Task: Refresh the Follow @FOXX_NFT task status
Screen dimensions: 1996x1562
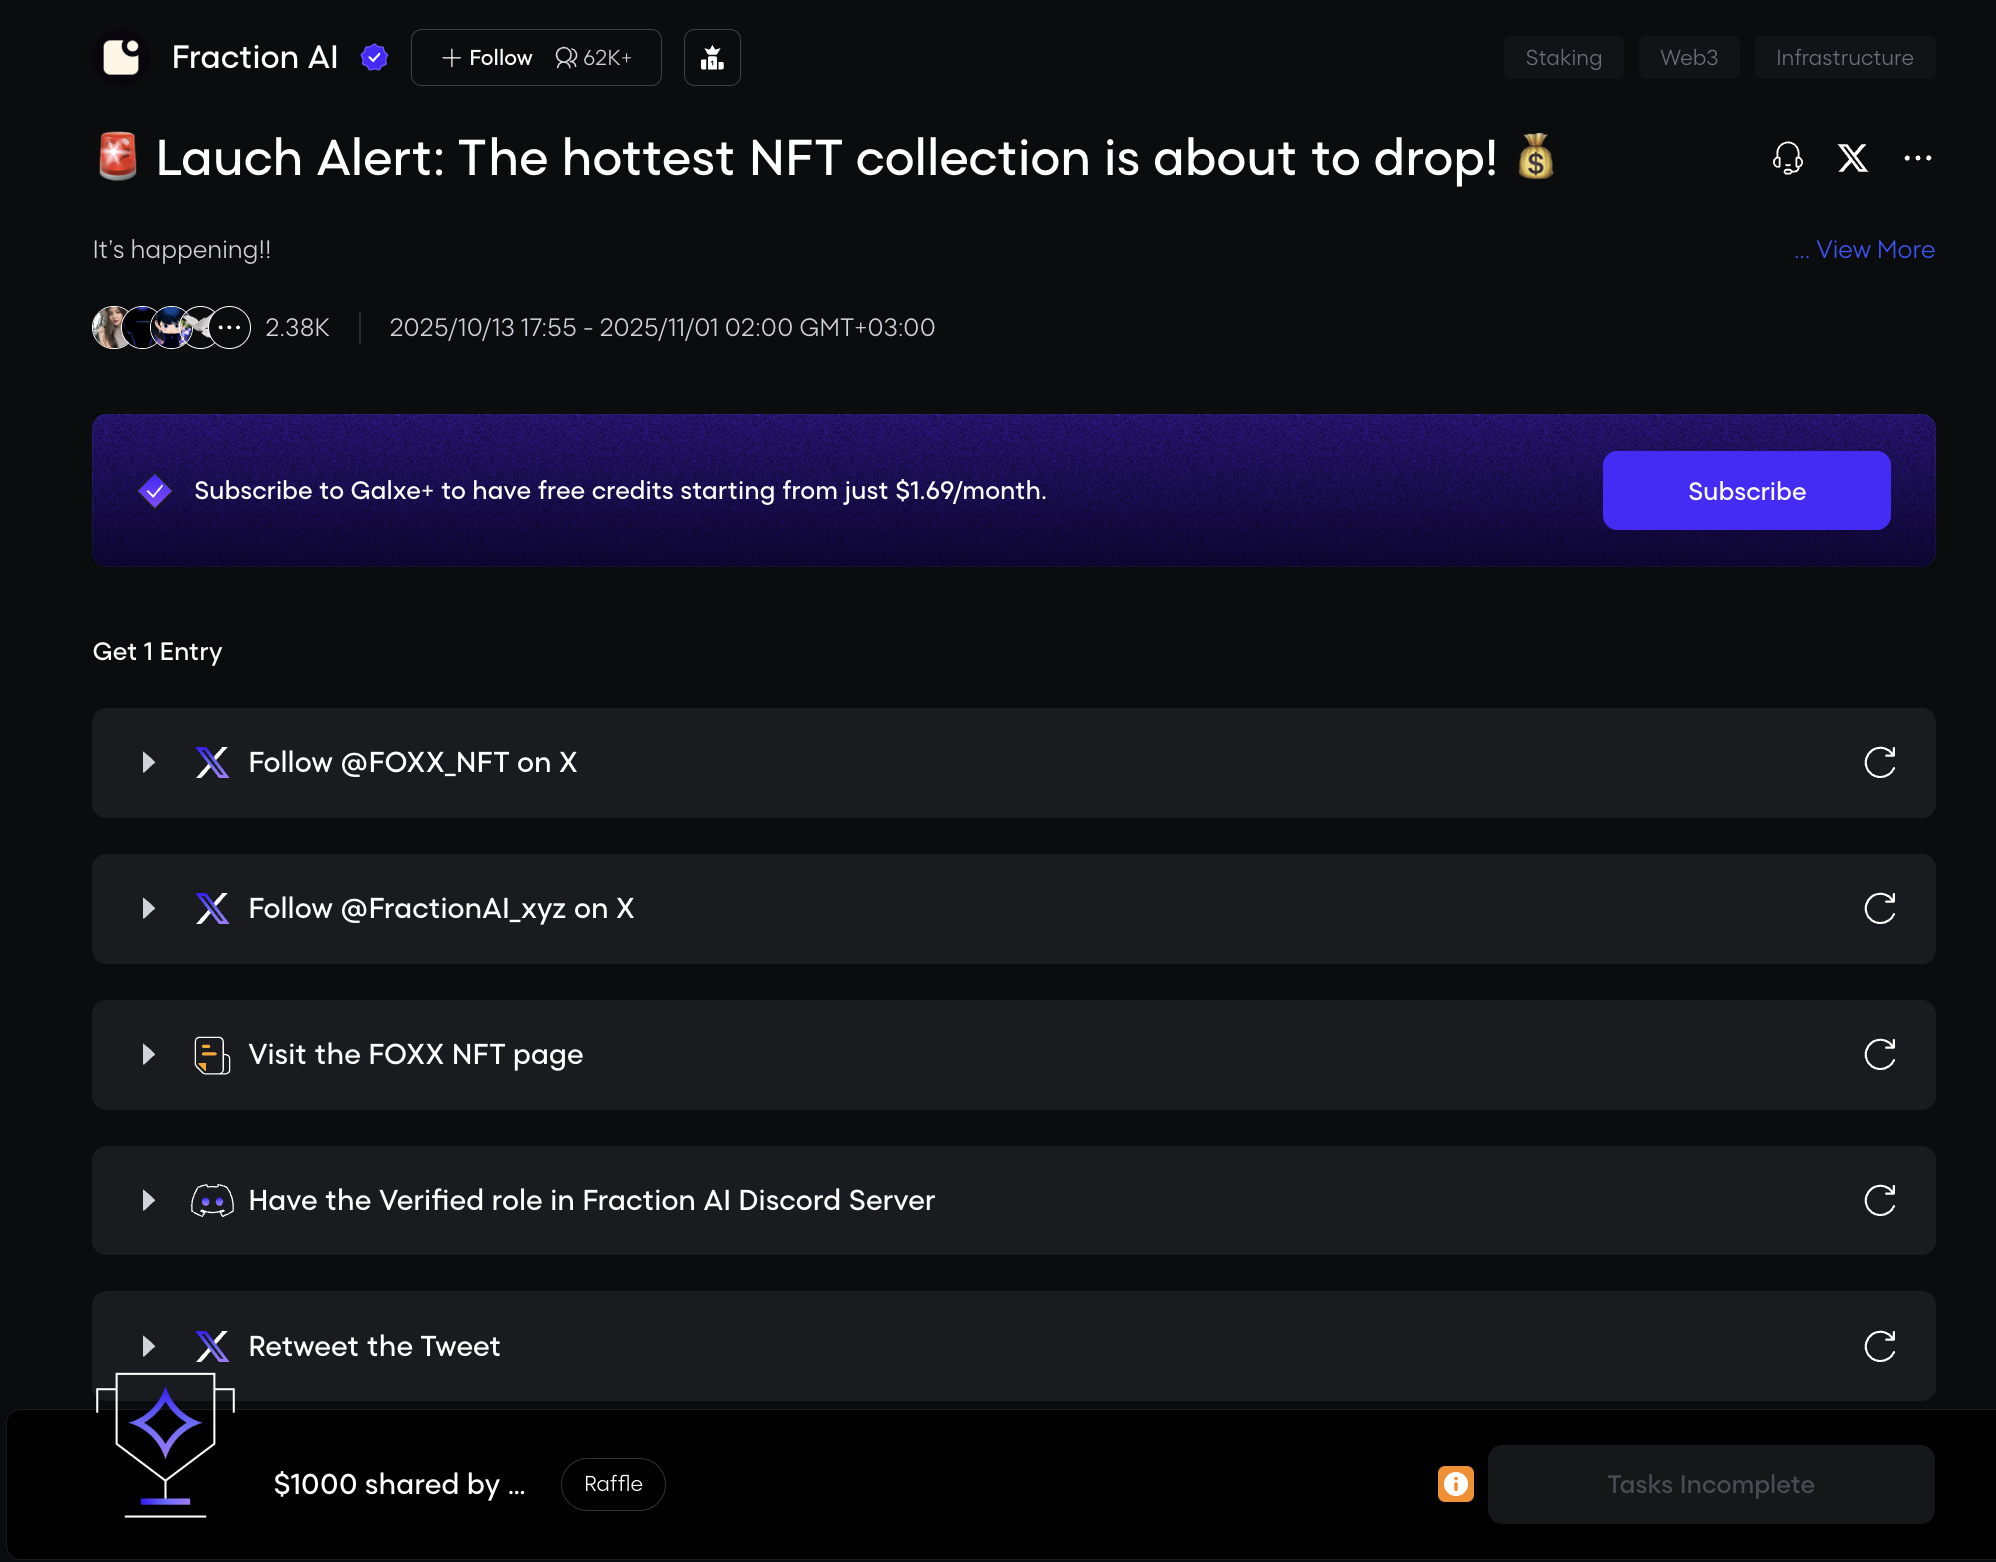Action: (x=1879, y=763)
